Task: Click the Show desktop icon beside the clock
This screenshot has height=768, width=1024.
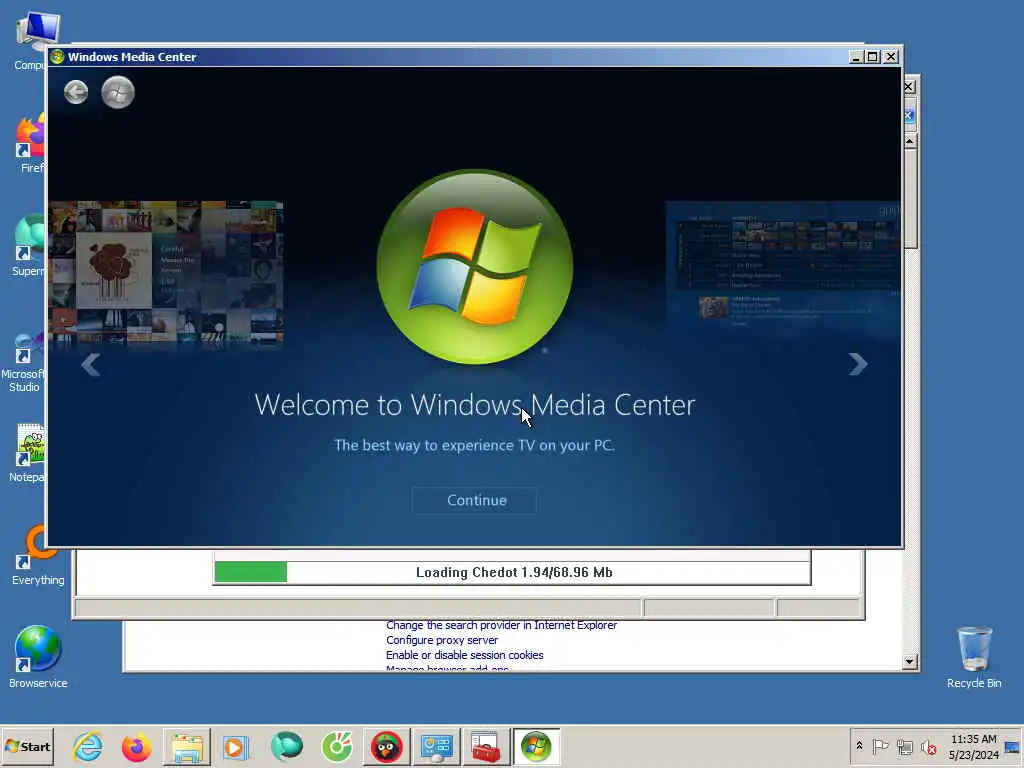Action: point(1013,746)
